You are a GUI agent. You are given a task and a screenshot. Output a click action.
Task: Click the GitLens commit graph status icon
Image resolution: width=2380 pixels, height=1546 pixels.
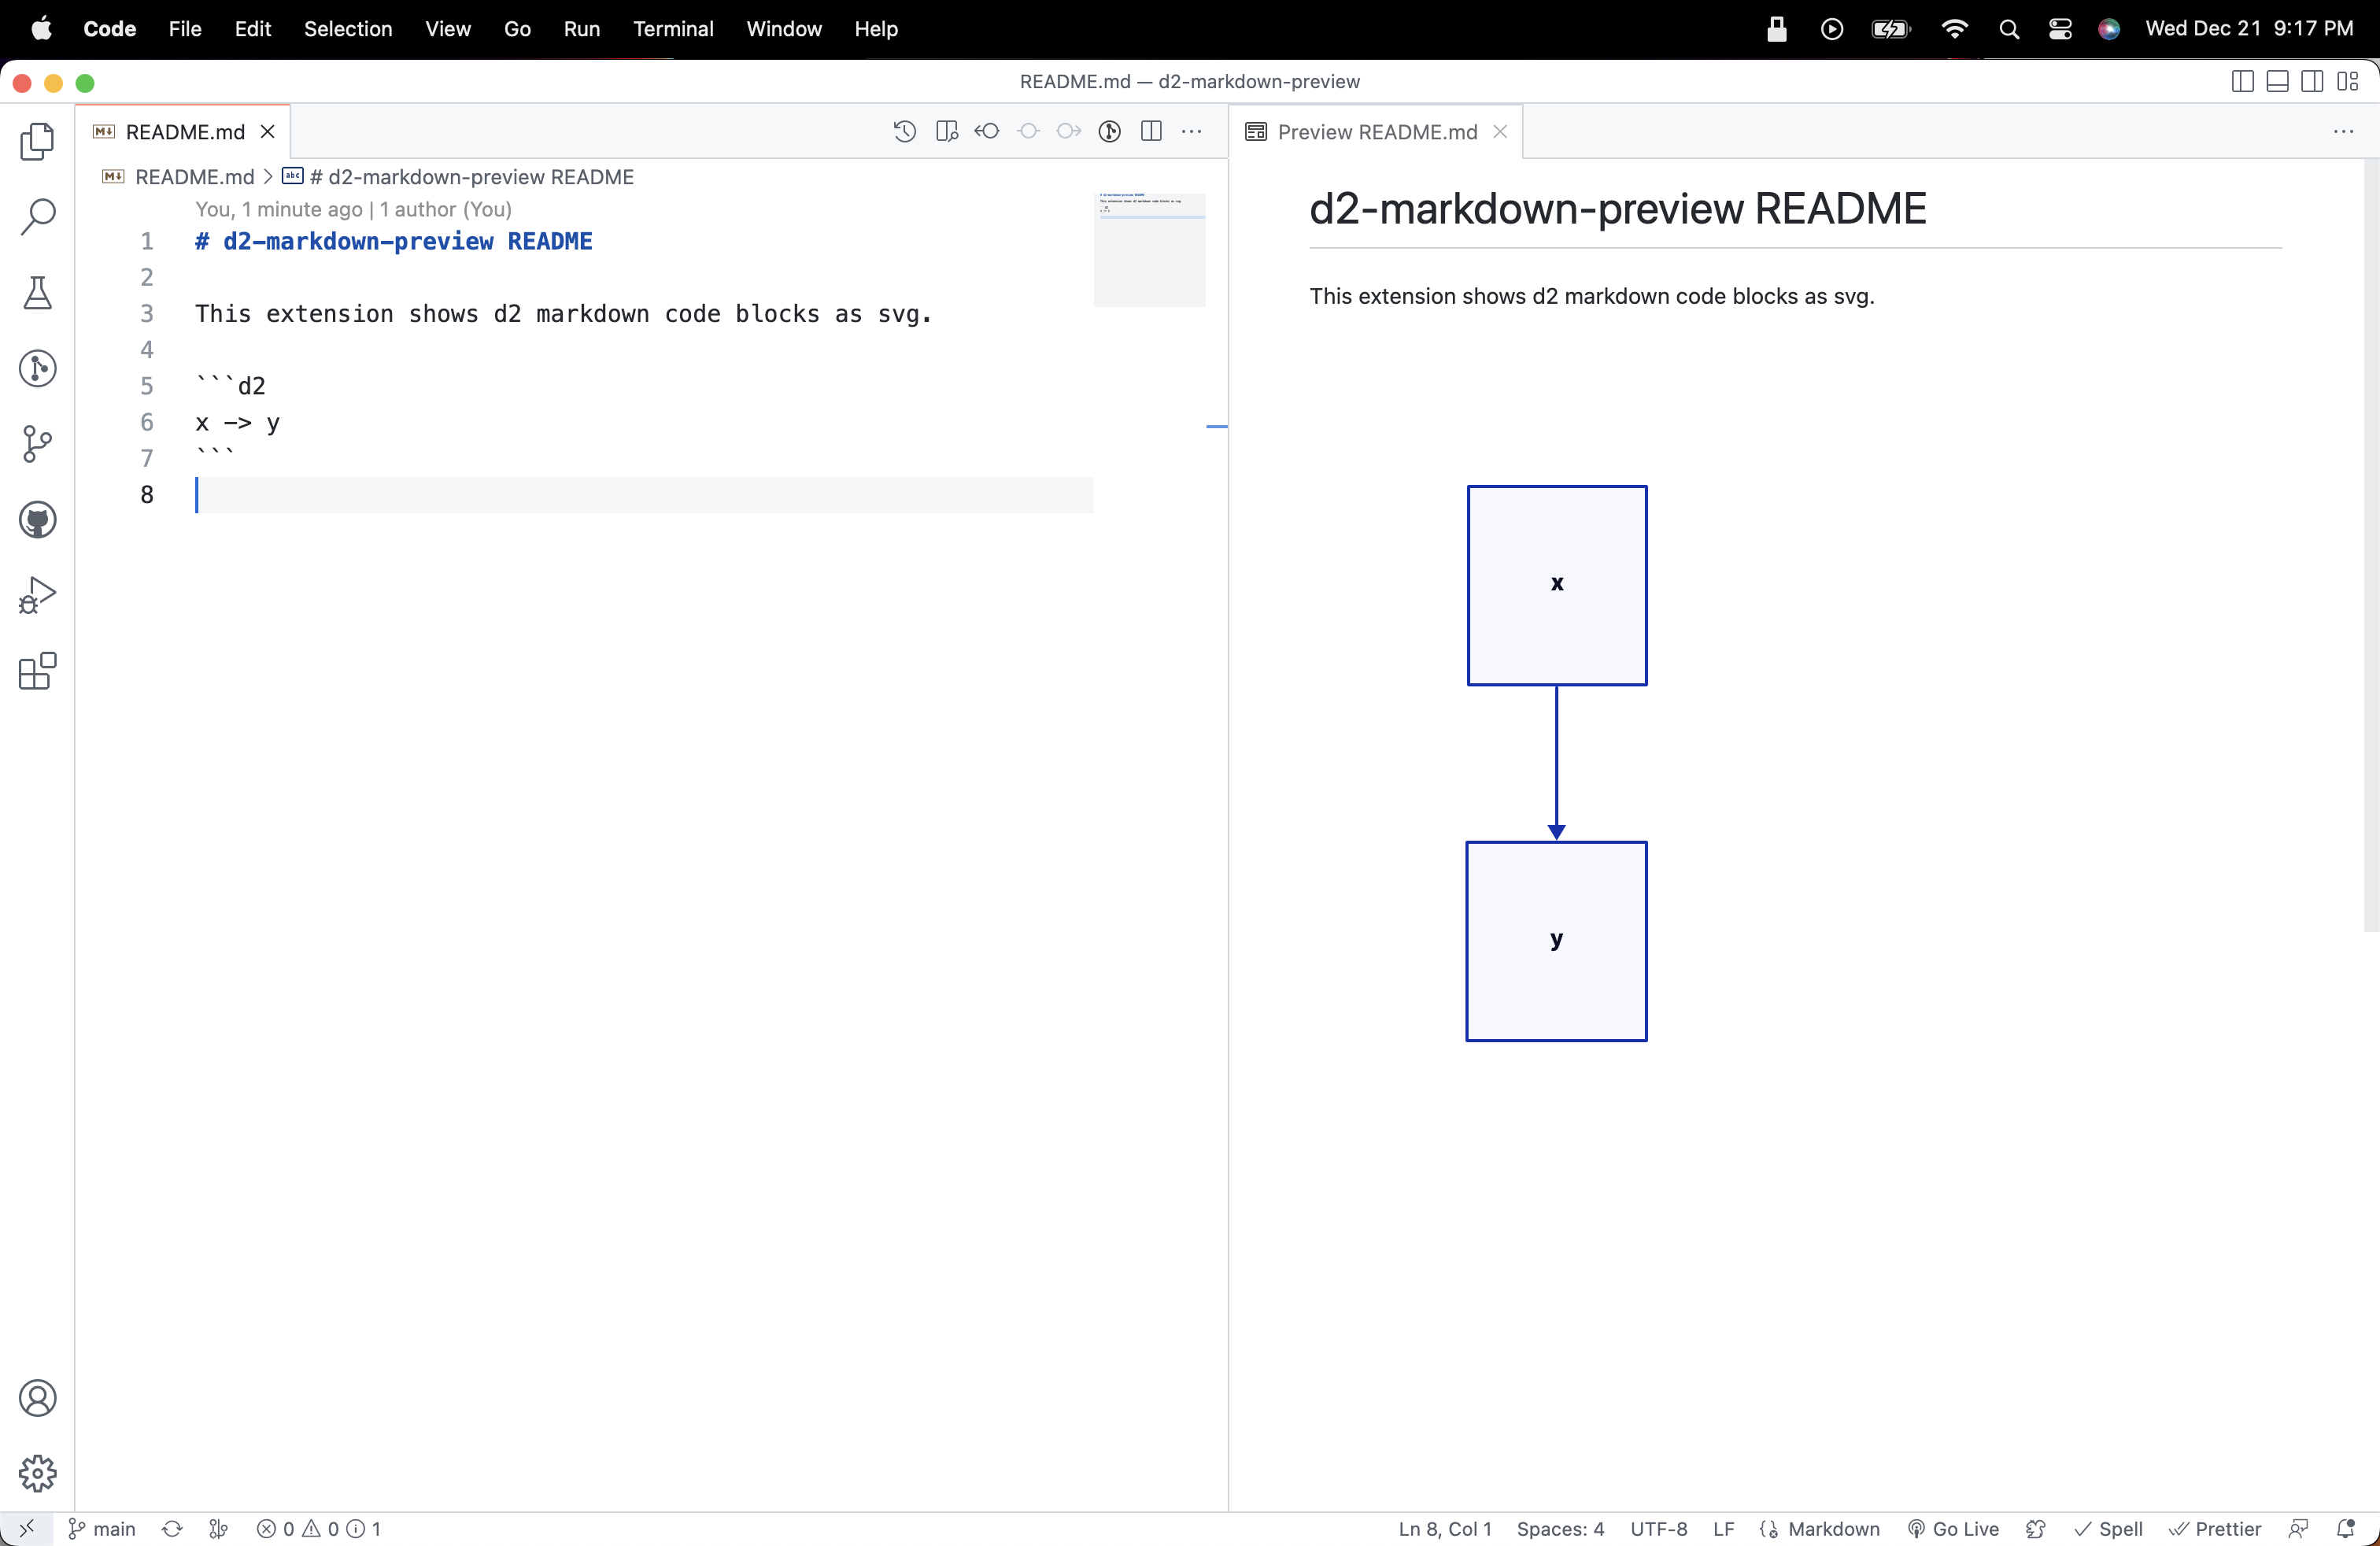218,1529
